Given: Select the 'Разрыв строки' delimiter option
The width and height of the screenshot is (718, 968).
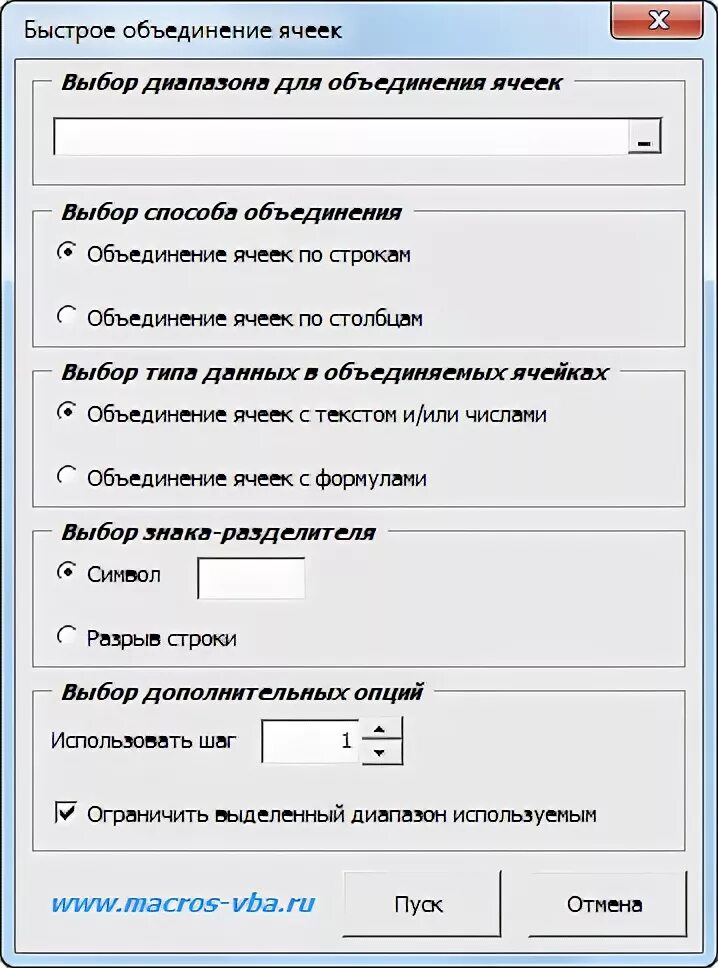Looking at the screenshot, I should coord(68,637).
